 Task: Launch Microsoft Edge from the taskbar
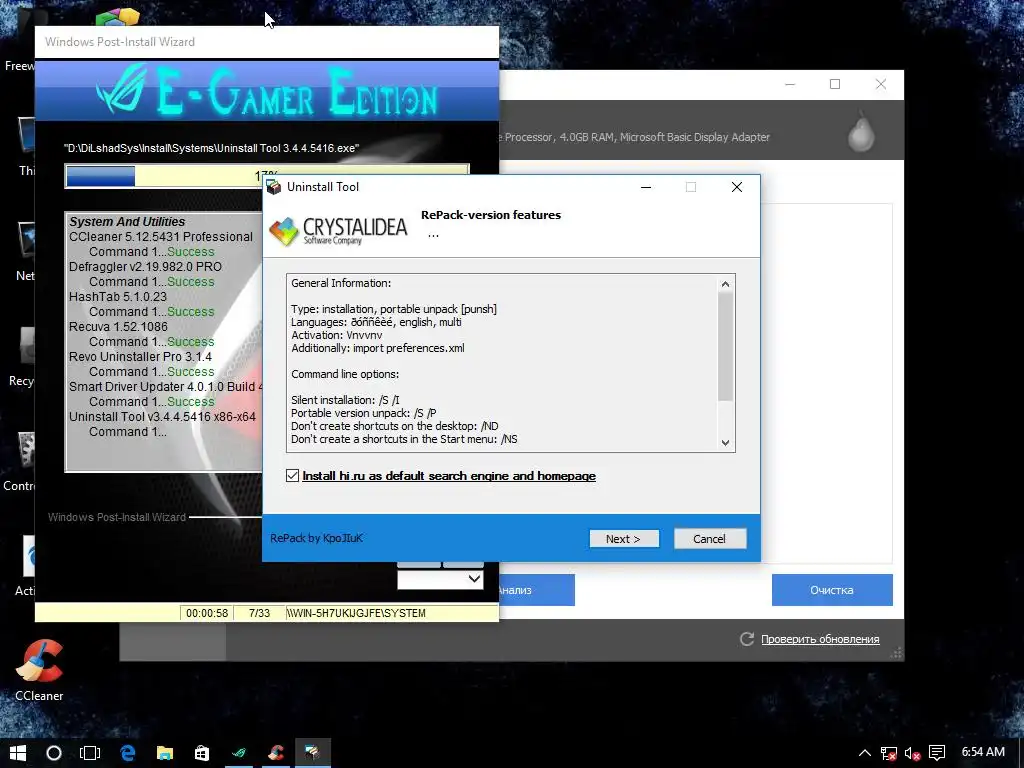click(x=127, y=752)
